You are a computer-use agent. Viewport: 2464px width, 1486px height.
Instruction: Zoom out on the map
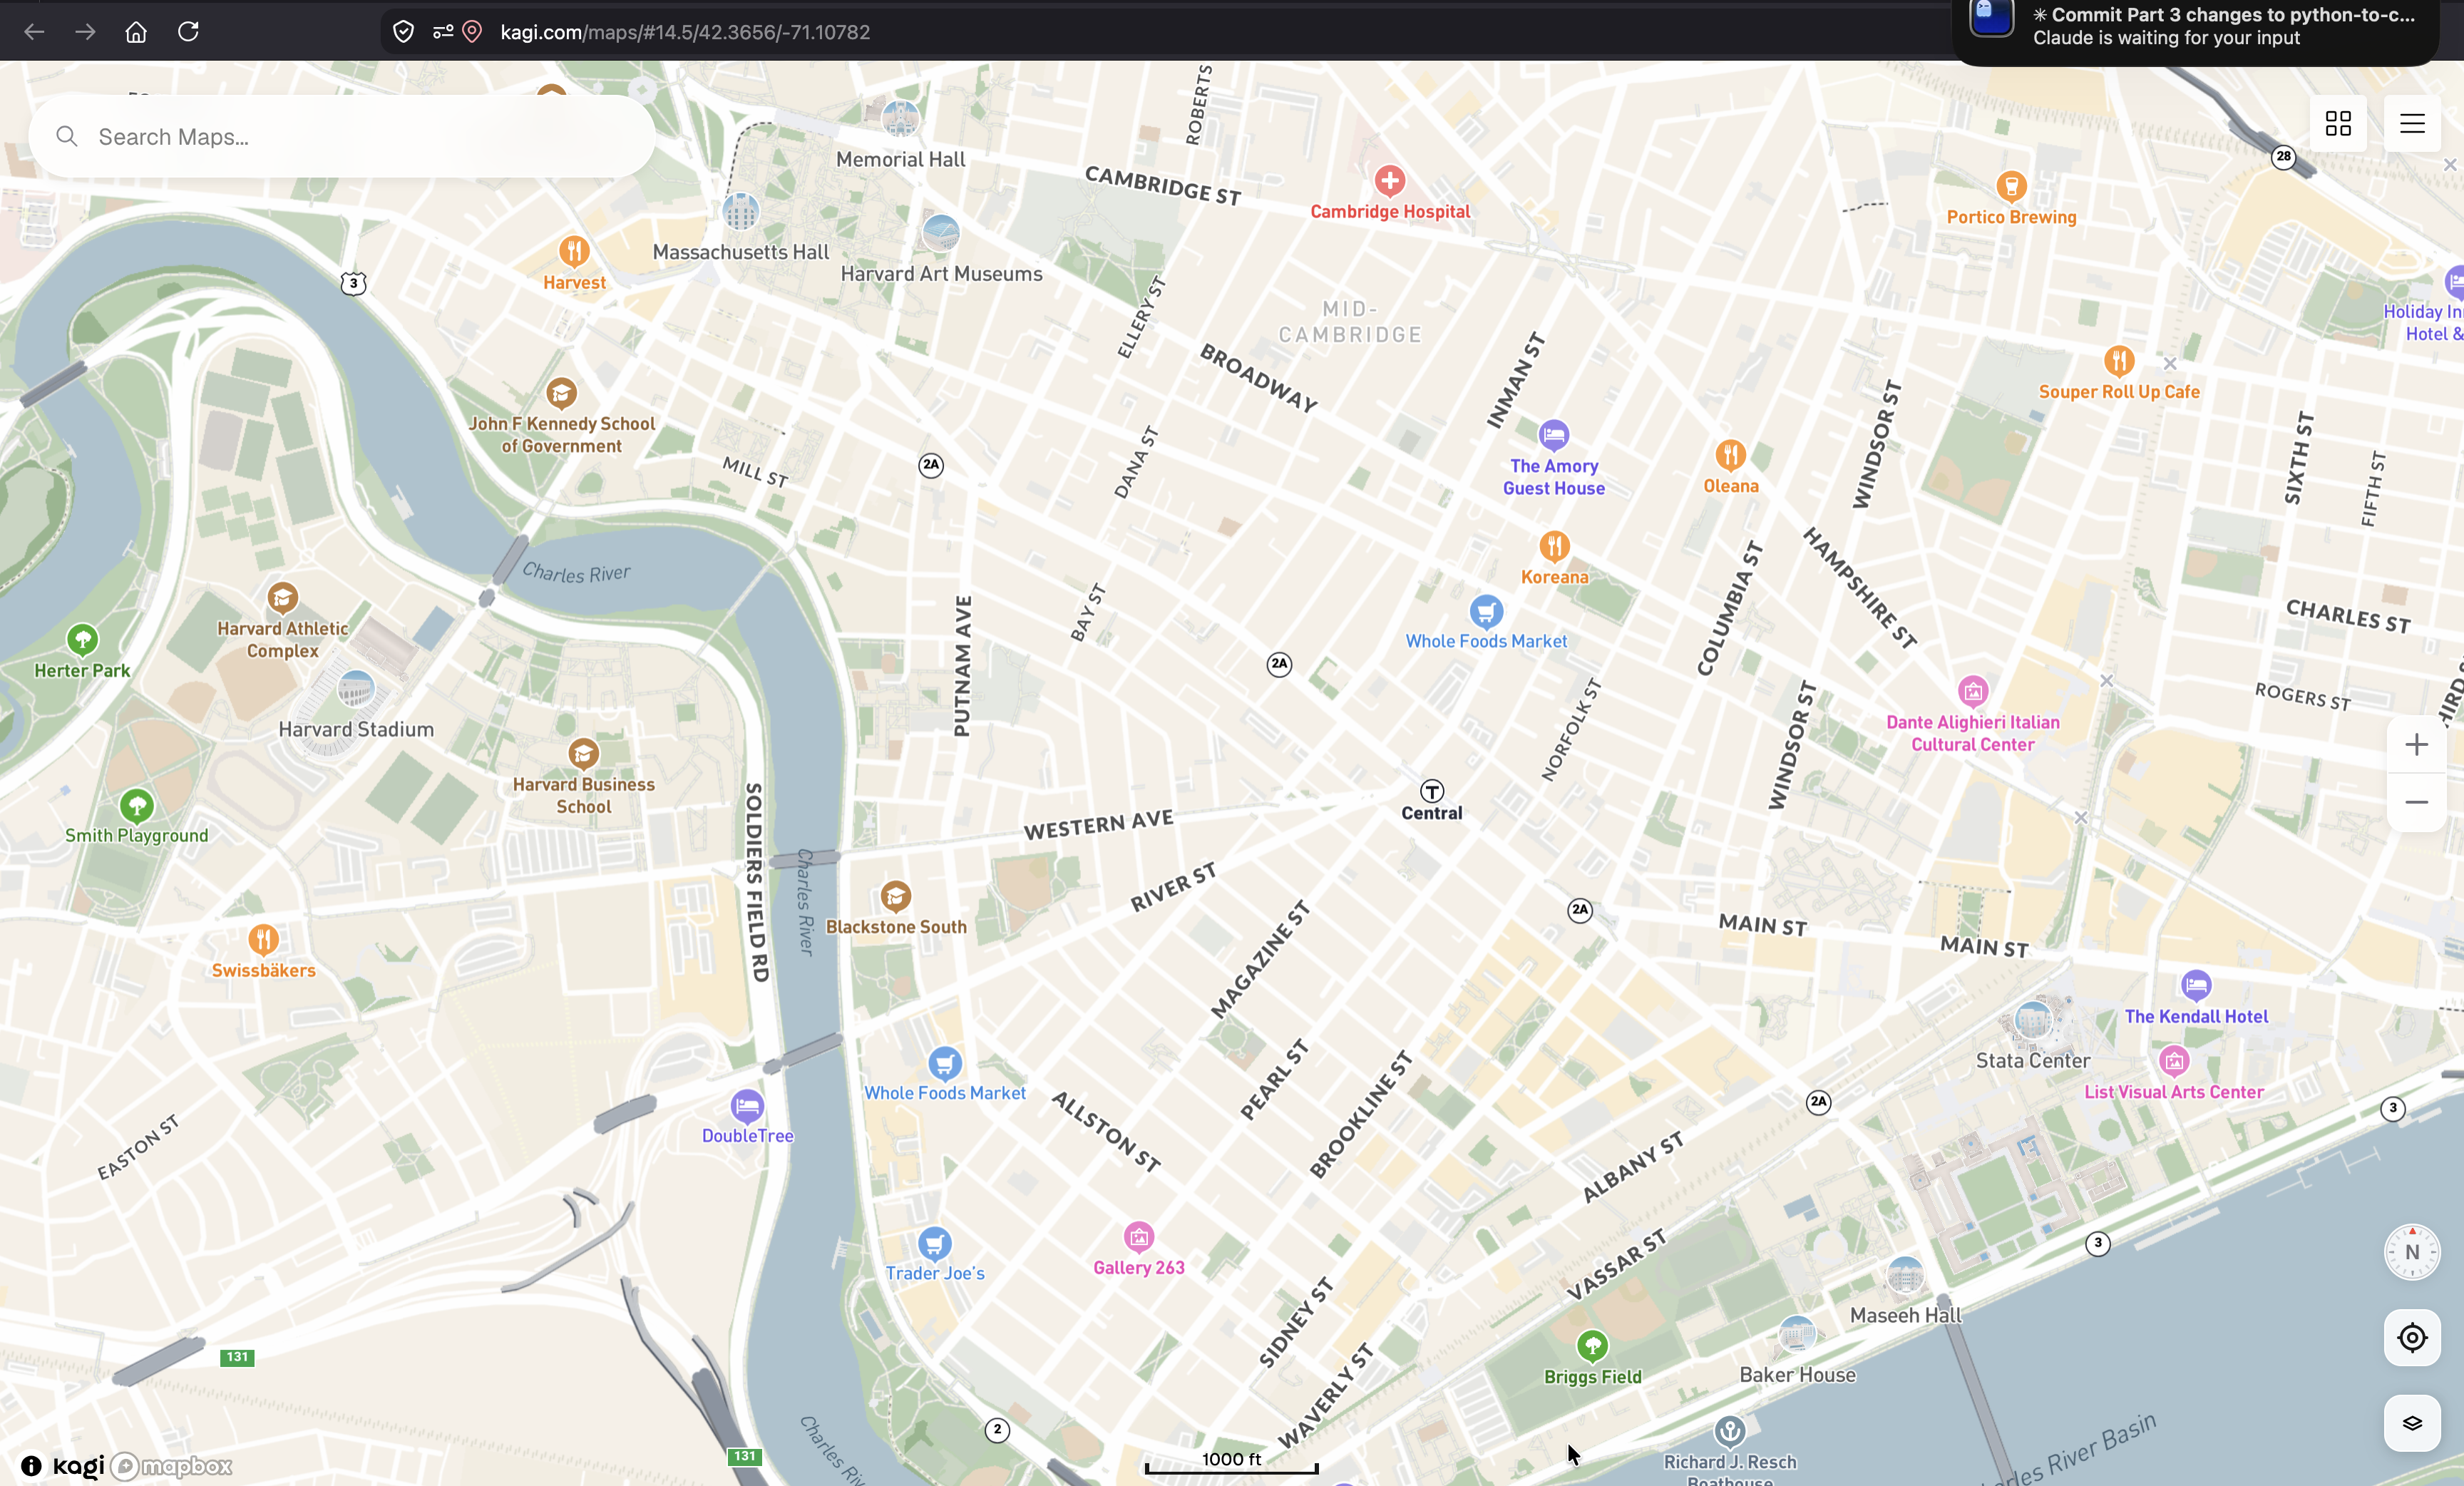[2416, 802]
